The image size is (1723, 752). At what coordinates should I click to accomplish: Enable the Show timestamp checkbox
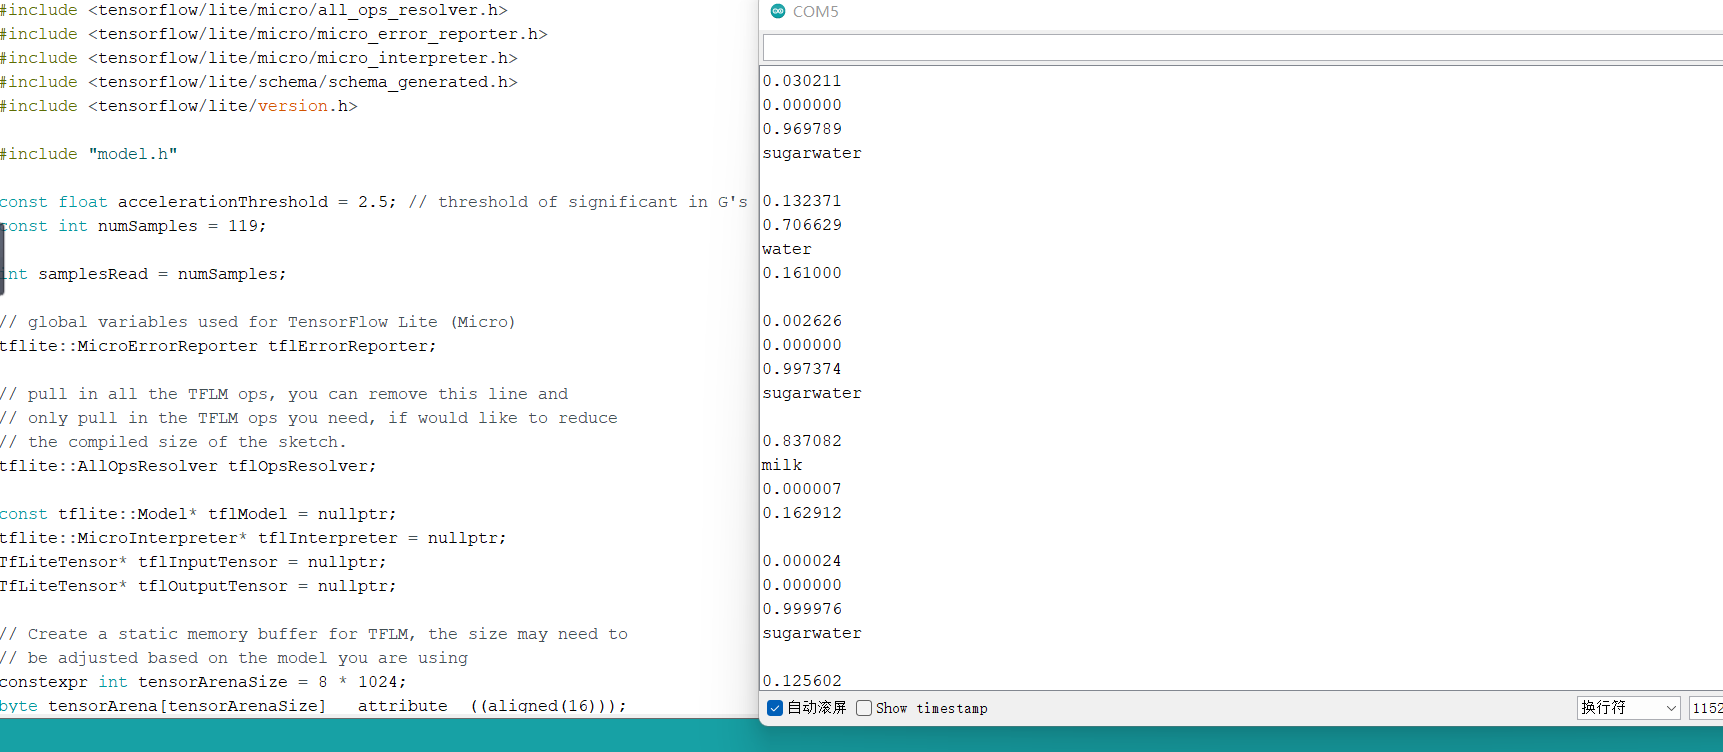[x=864, y=708]
